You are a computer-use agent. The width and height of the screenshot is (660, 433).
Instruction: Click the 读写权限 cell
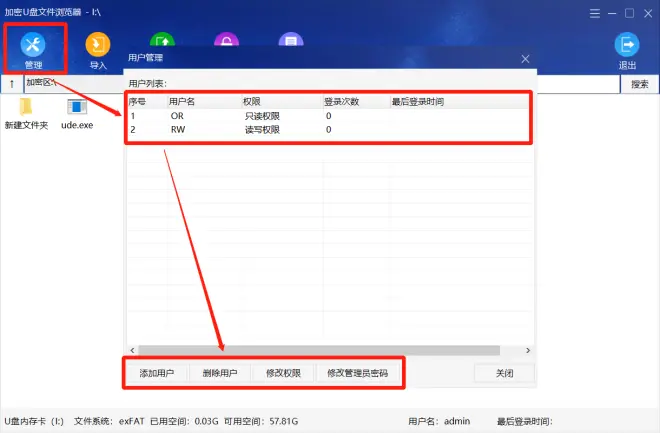(x=262, y=129)
